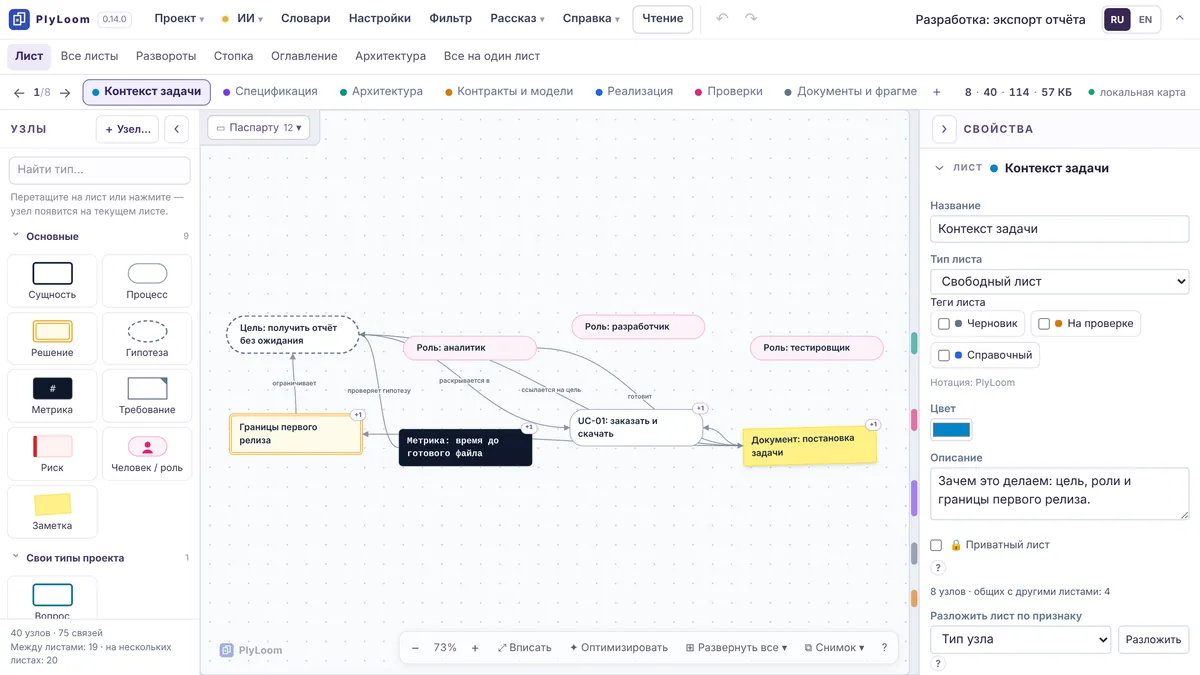The image size is (1200, 675).
Task: Toggle Чтение reading mode
Action: (x=663, y=19)
